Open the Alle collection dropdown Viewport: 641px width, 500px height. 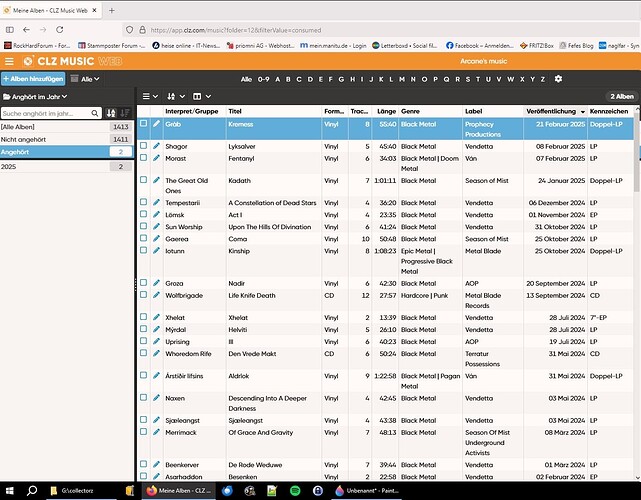pyautogui.click(x=85, y=79)
